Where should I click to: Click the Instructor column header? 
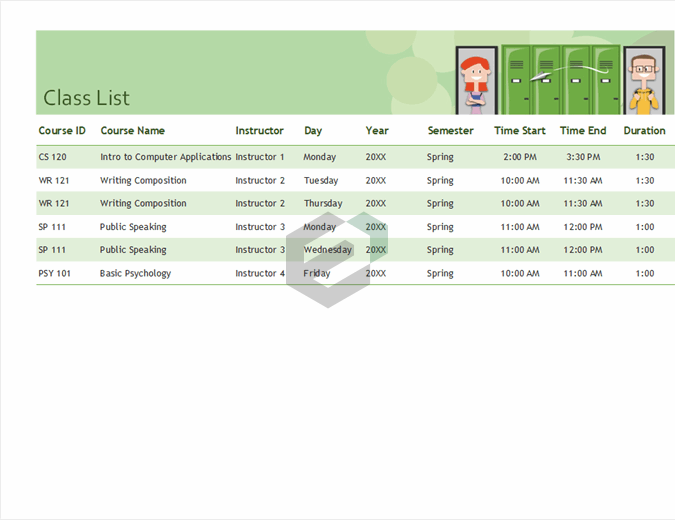coord(260,131)
